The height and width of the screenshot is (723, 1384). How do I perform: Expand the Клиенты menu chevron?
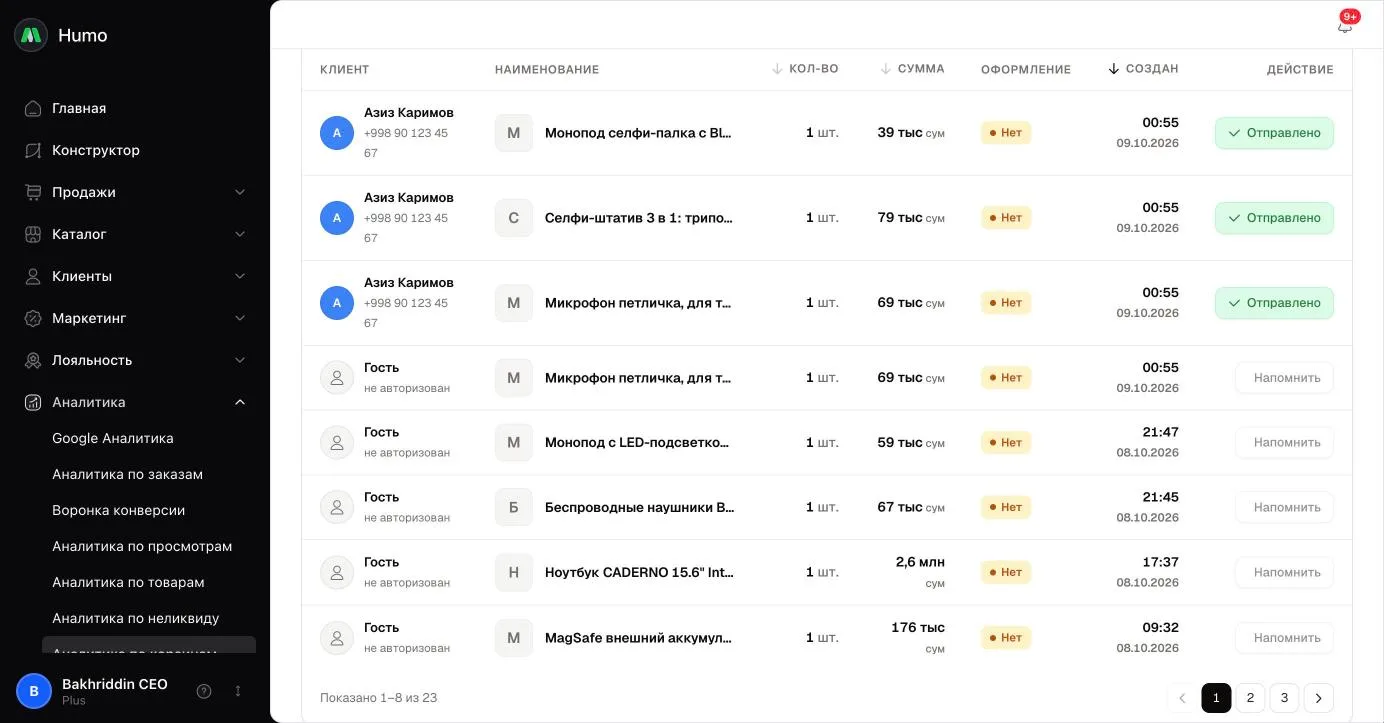pos(240,276)
